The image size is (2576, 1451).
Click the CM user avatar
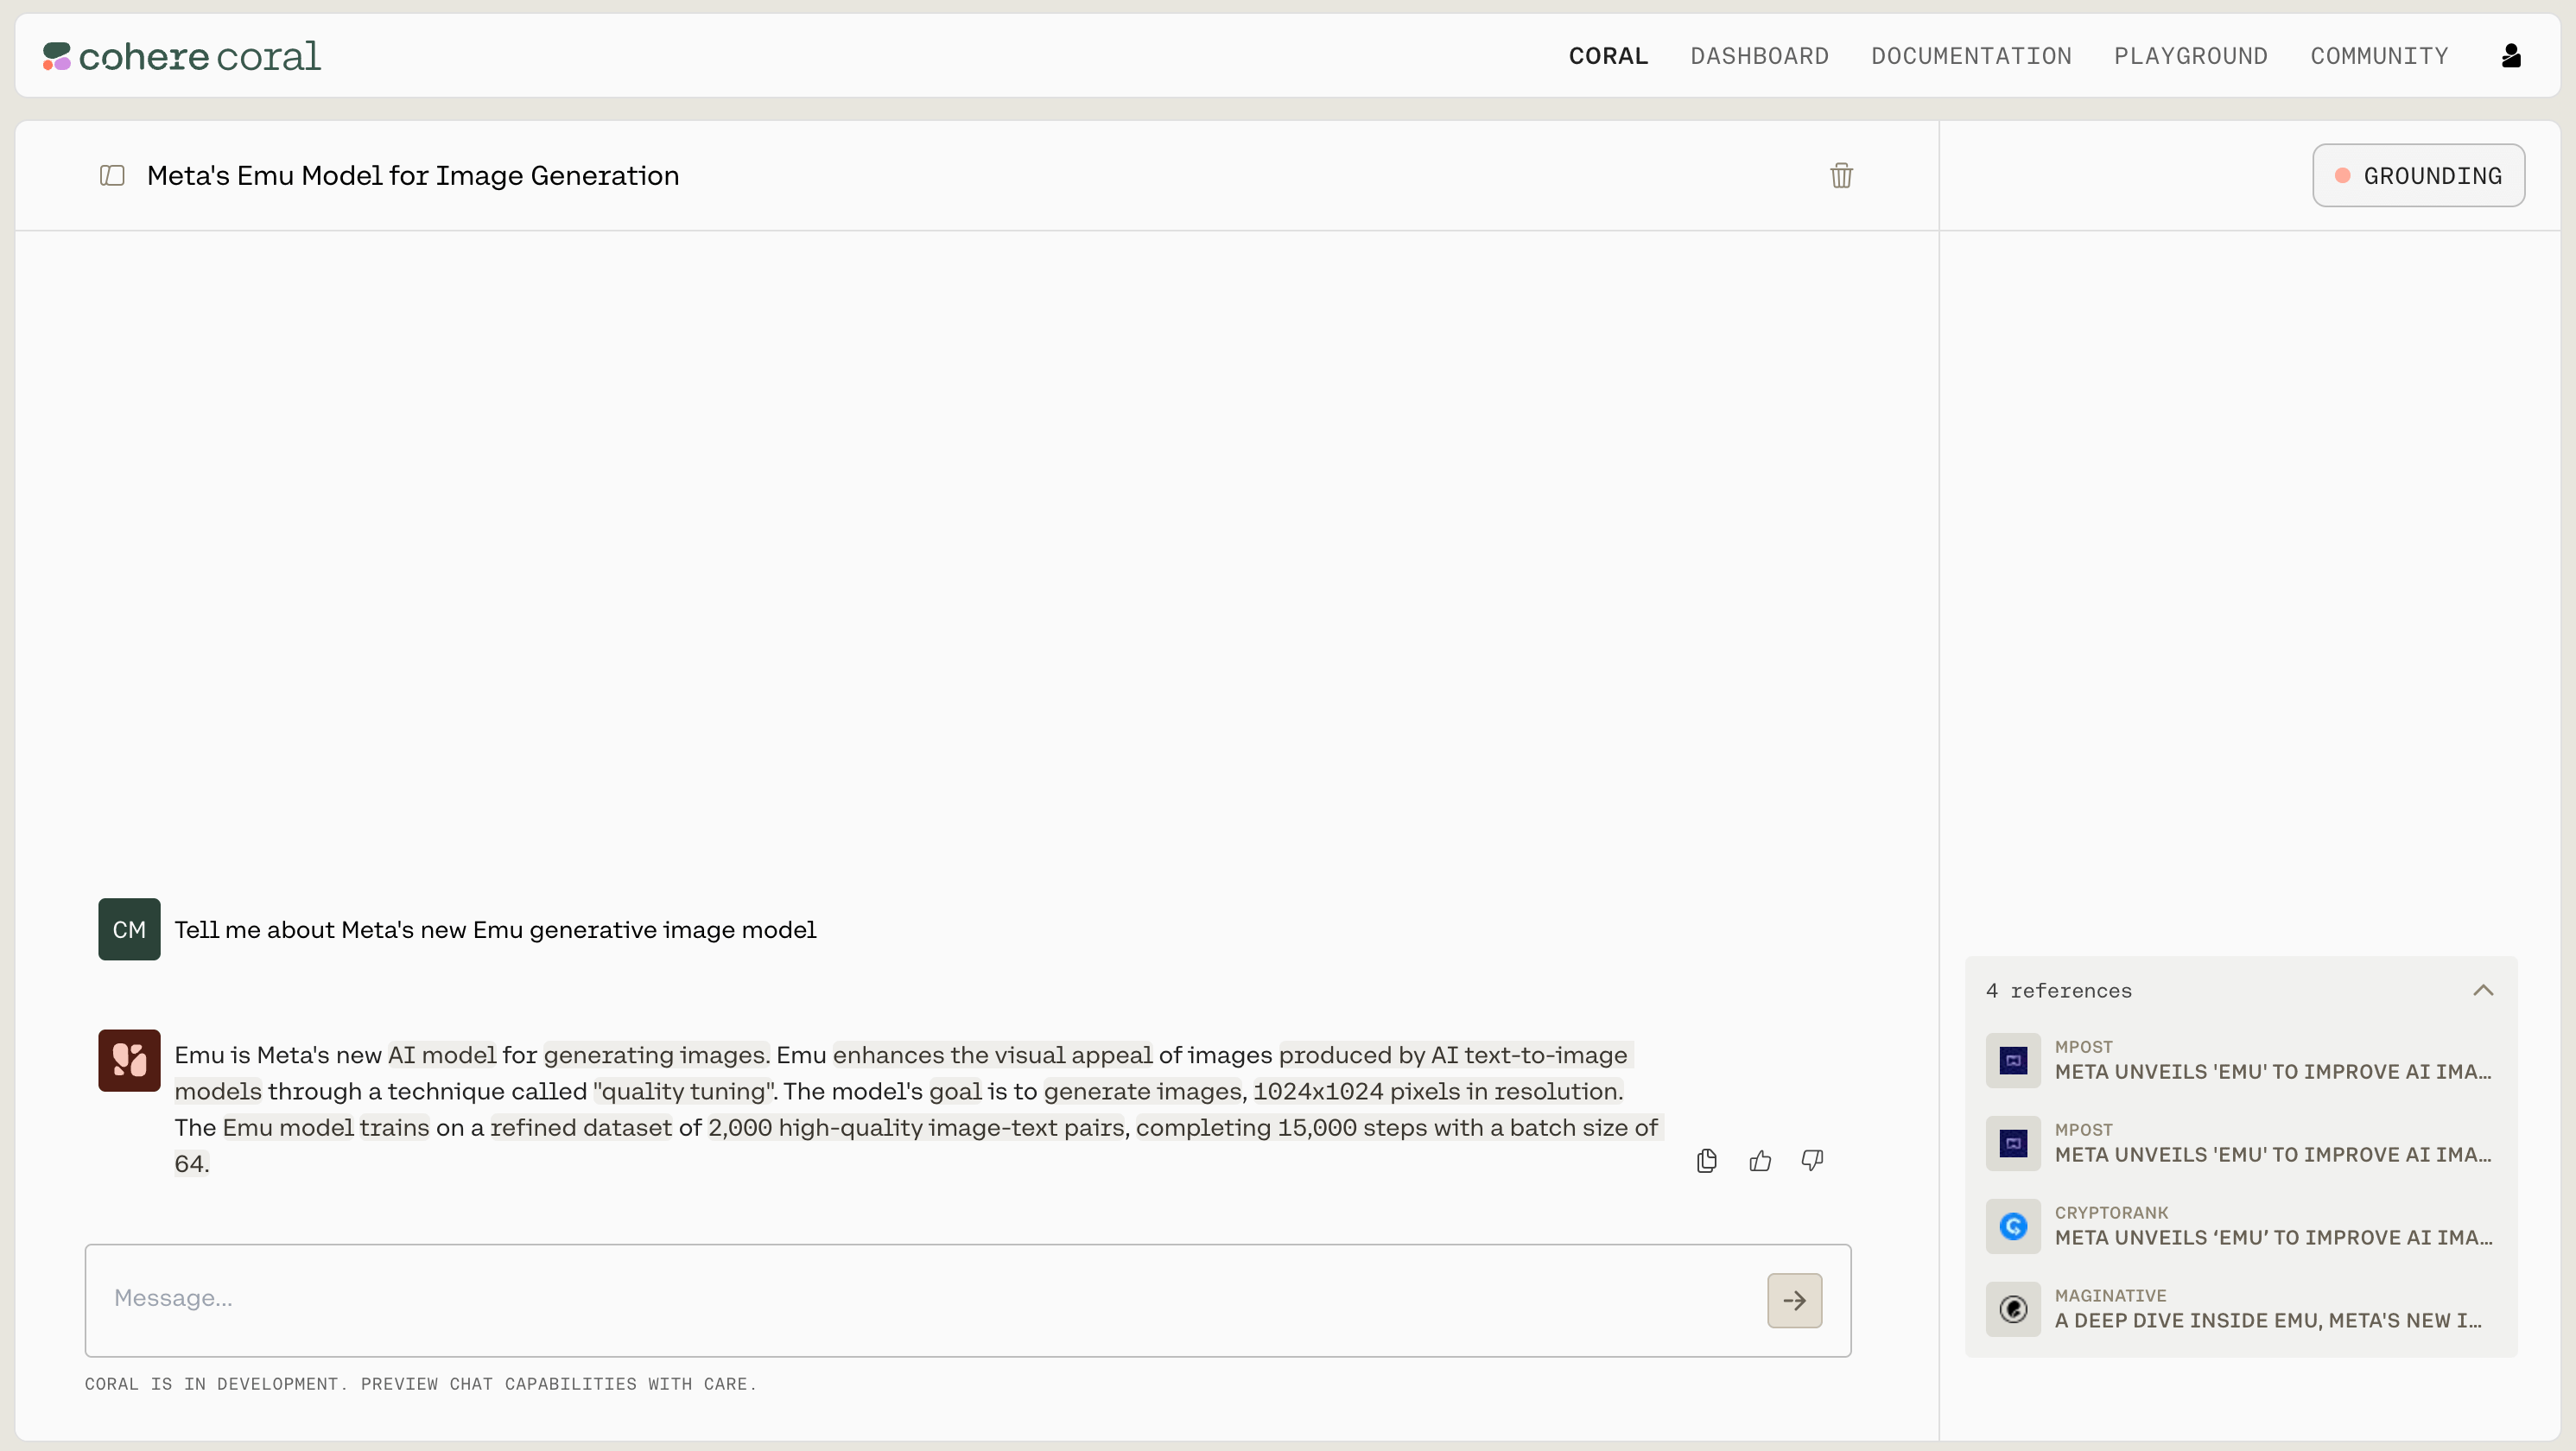pyautogui.click(x=129, y=929)
